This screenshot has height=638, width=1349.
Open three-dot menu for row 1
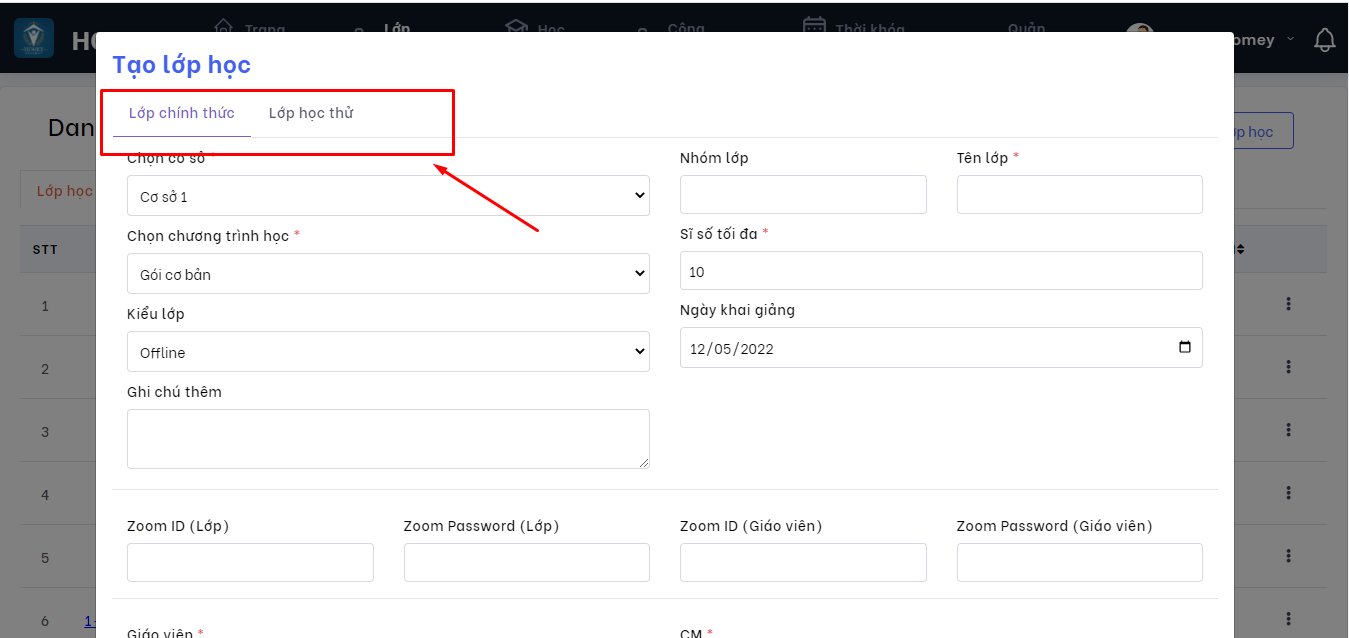(x=1289, y=304)
